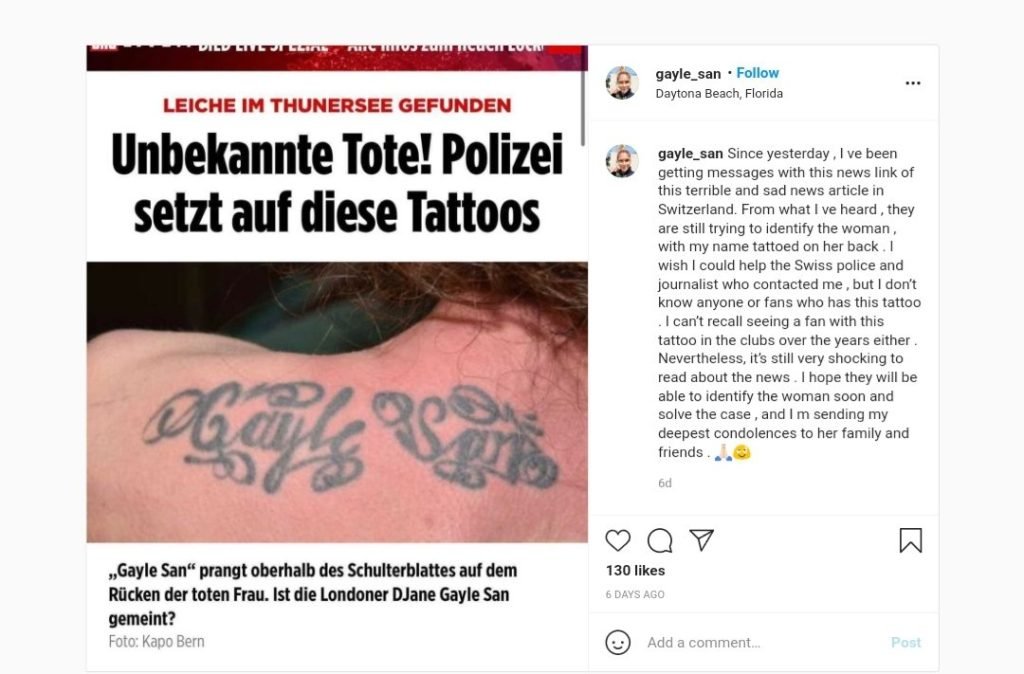Image resolution: width=1024 pixels, height=674 pixels.
Task: Submit the comment with the Post button
Action: (x=906, y=643)
